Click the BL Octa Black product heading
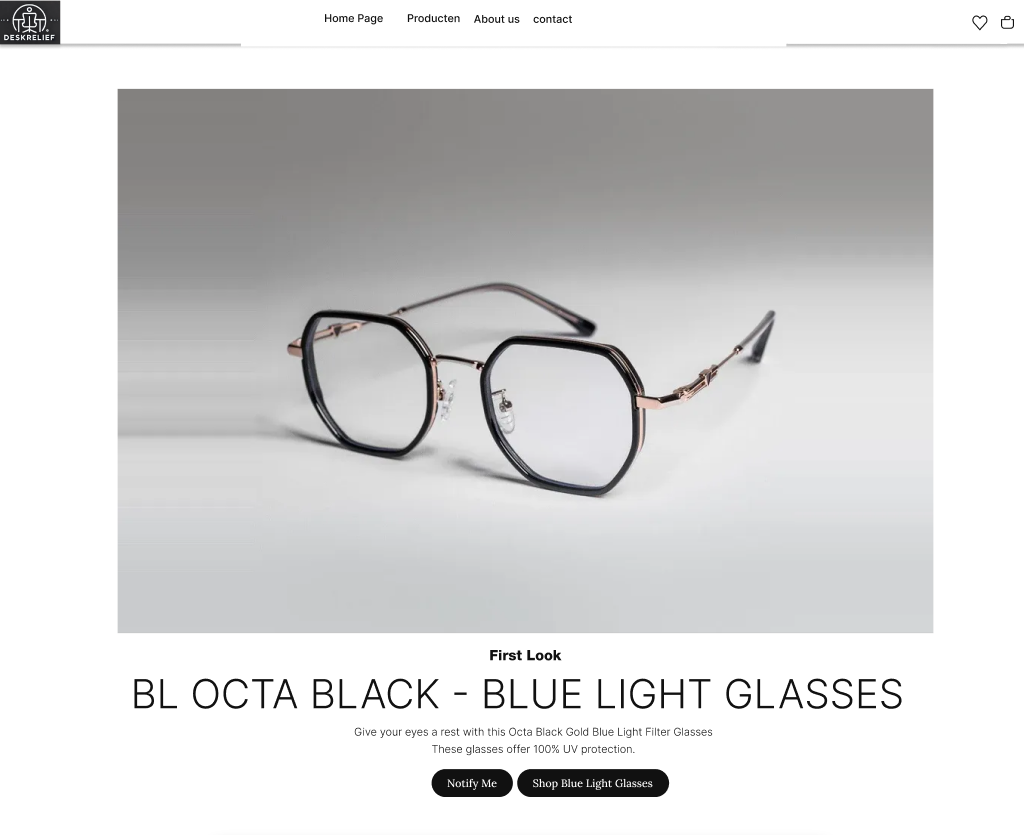The width and height of the screenshot is (1024, 835). click(517, 693)
